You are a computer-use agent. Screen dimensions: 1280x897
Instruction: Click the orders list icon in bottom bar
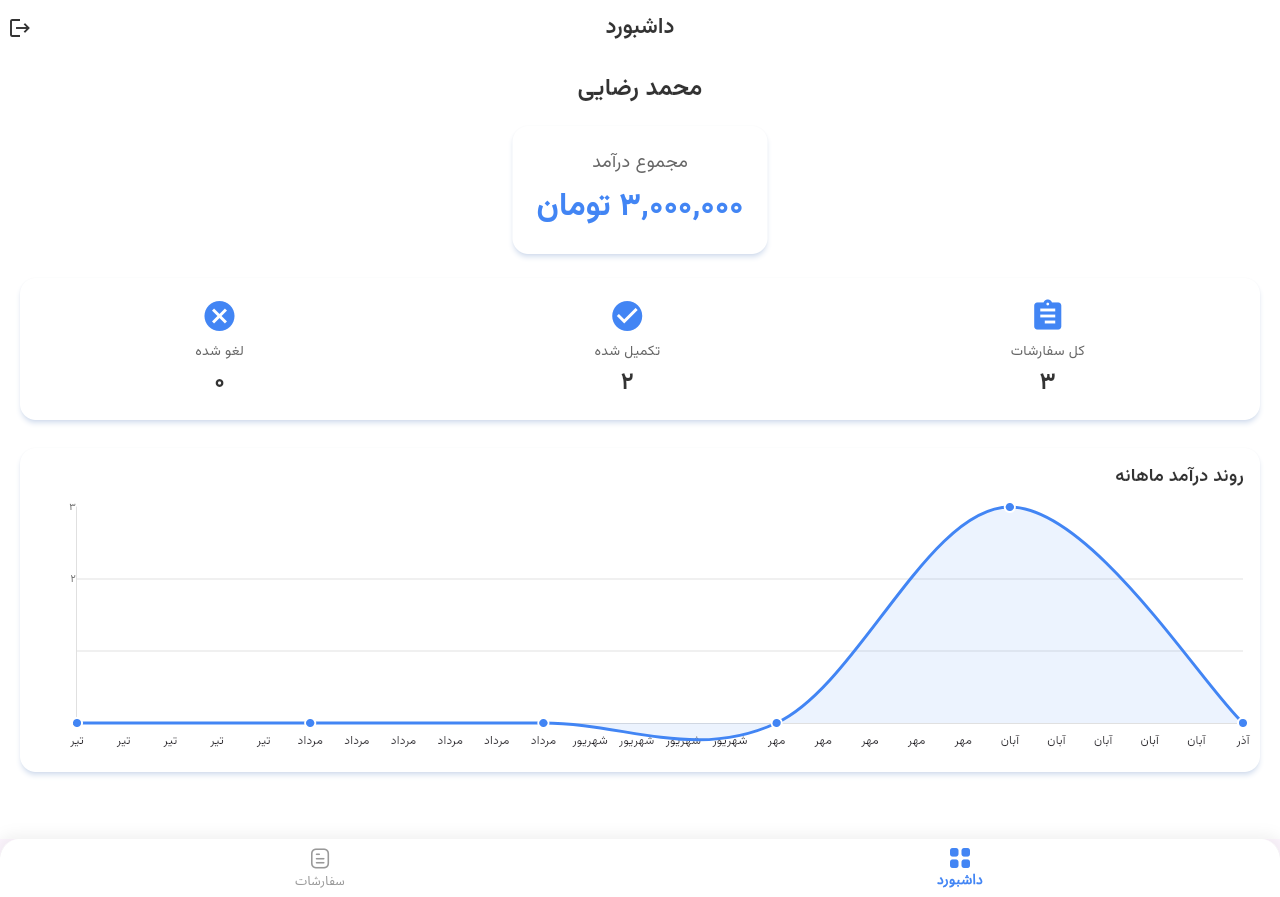(320, 858)
